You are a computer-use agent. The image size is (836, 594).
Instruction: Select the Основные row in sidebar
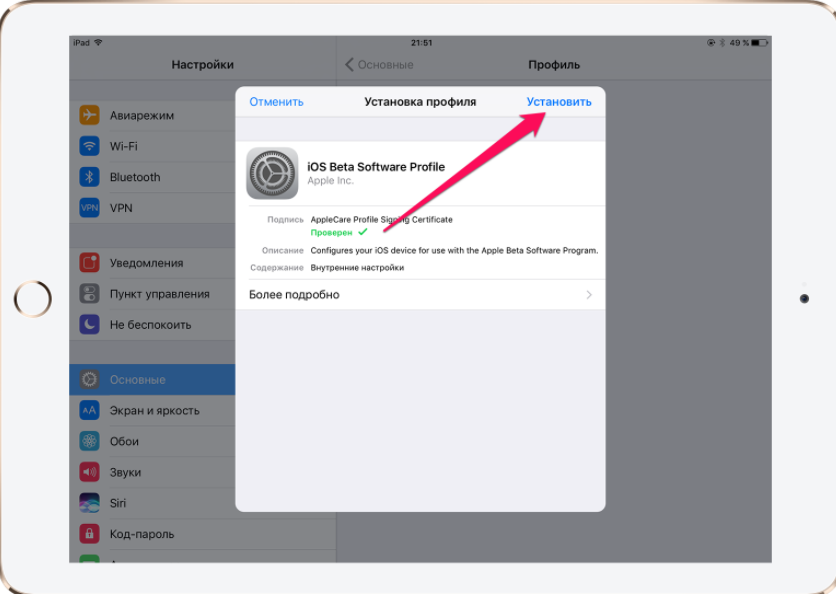coord(152,380)
